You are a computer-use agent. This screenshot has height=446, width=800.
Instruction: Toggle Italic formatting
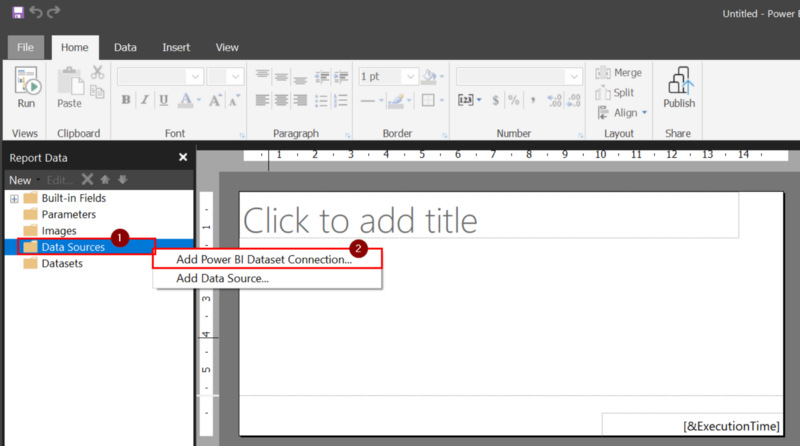[x=145, y=100]
